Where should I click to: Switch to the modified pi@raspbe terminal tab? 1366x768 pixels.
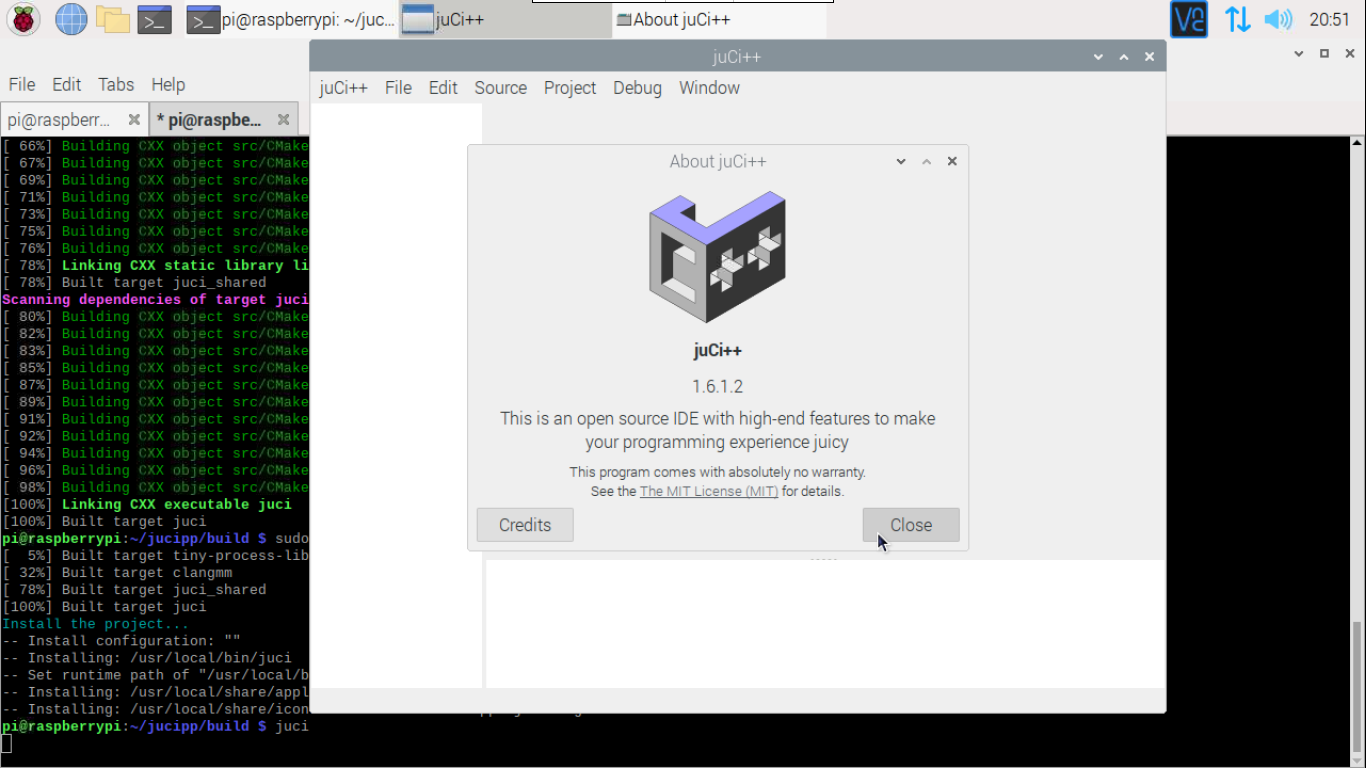(x=209, y=120)
